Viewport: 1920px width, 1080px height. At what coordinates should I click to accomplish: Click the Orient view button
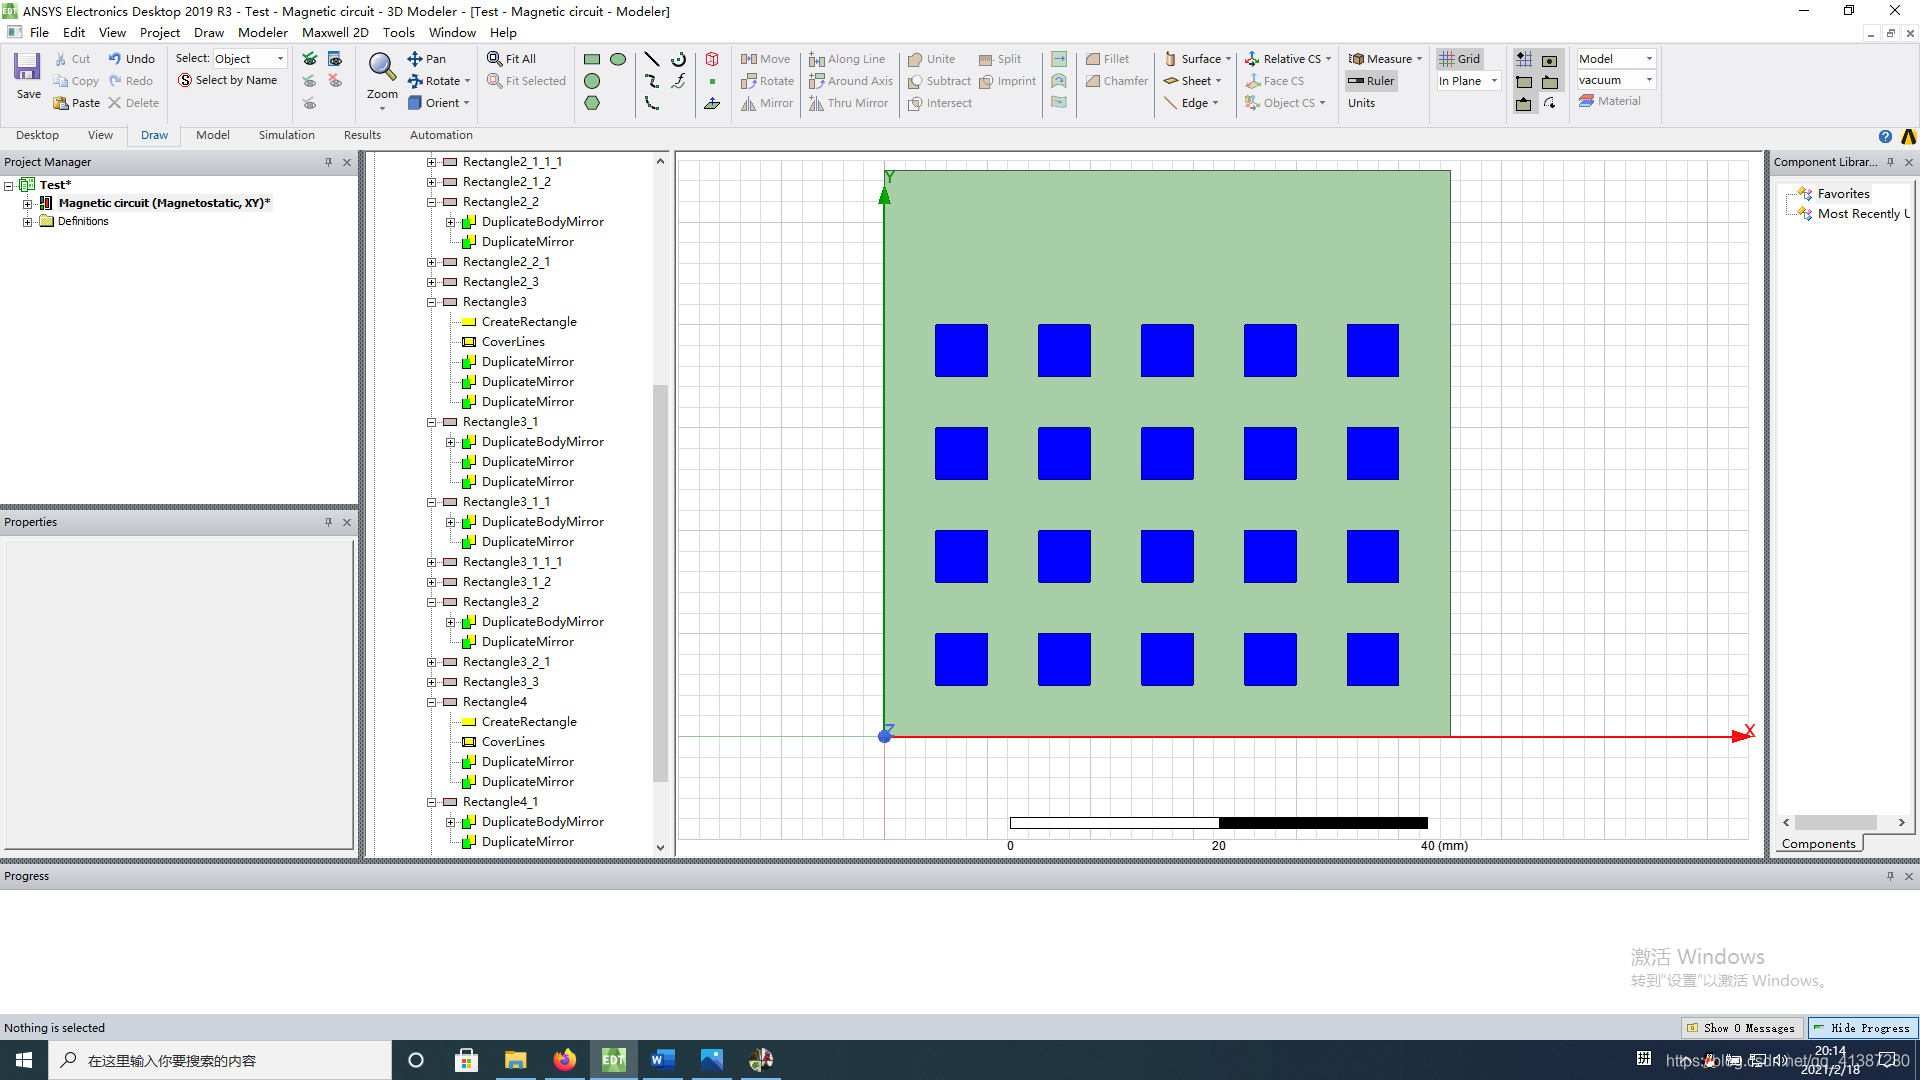438,103
